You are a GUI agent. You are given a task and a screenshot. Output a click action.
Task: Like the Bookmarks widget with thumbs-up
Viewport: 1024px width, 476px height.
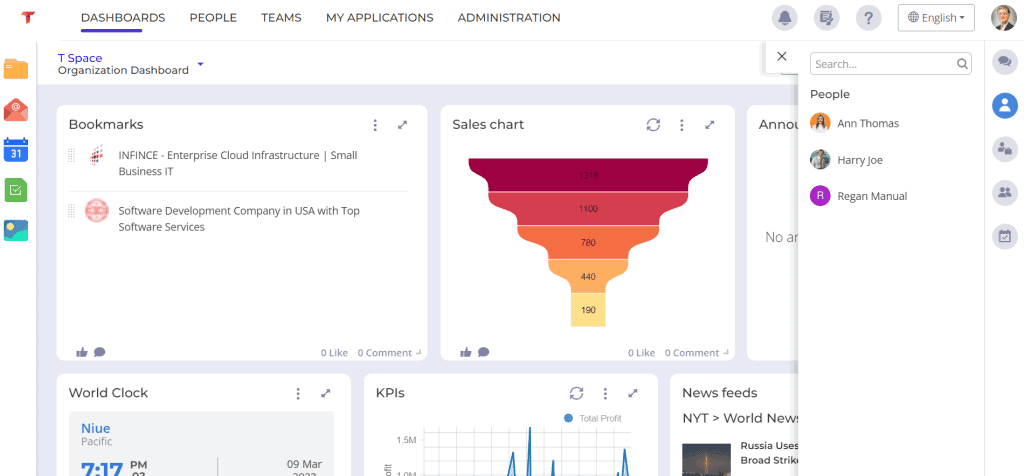point(82,353)
